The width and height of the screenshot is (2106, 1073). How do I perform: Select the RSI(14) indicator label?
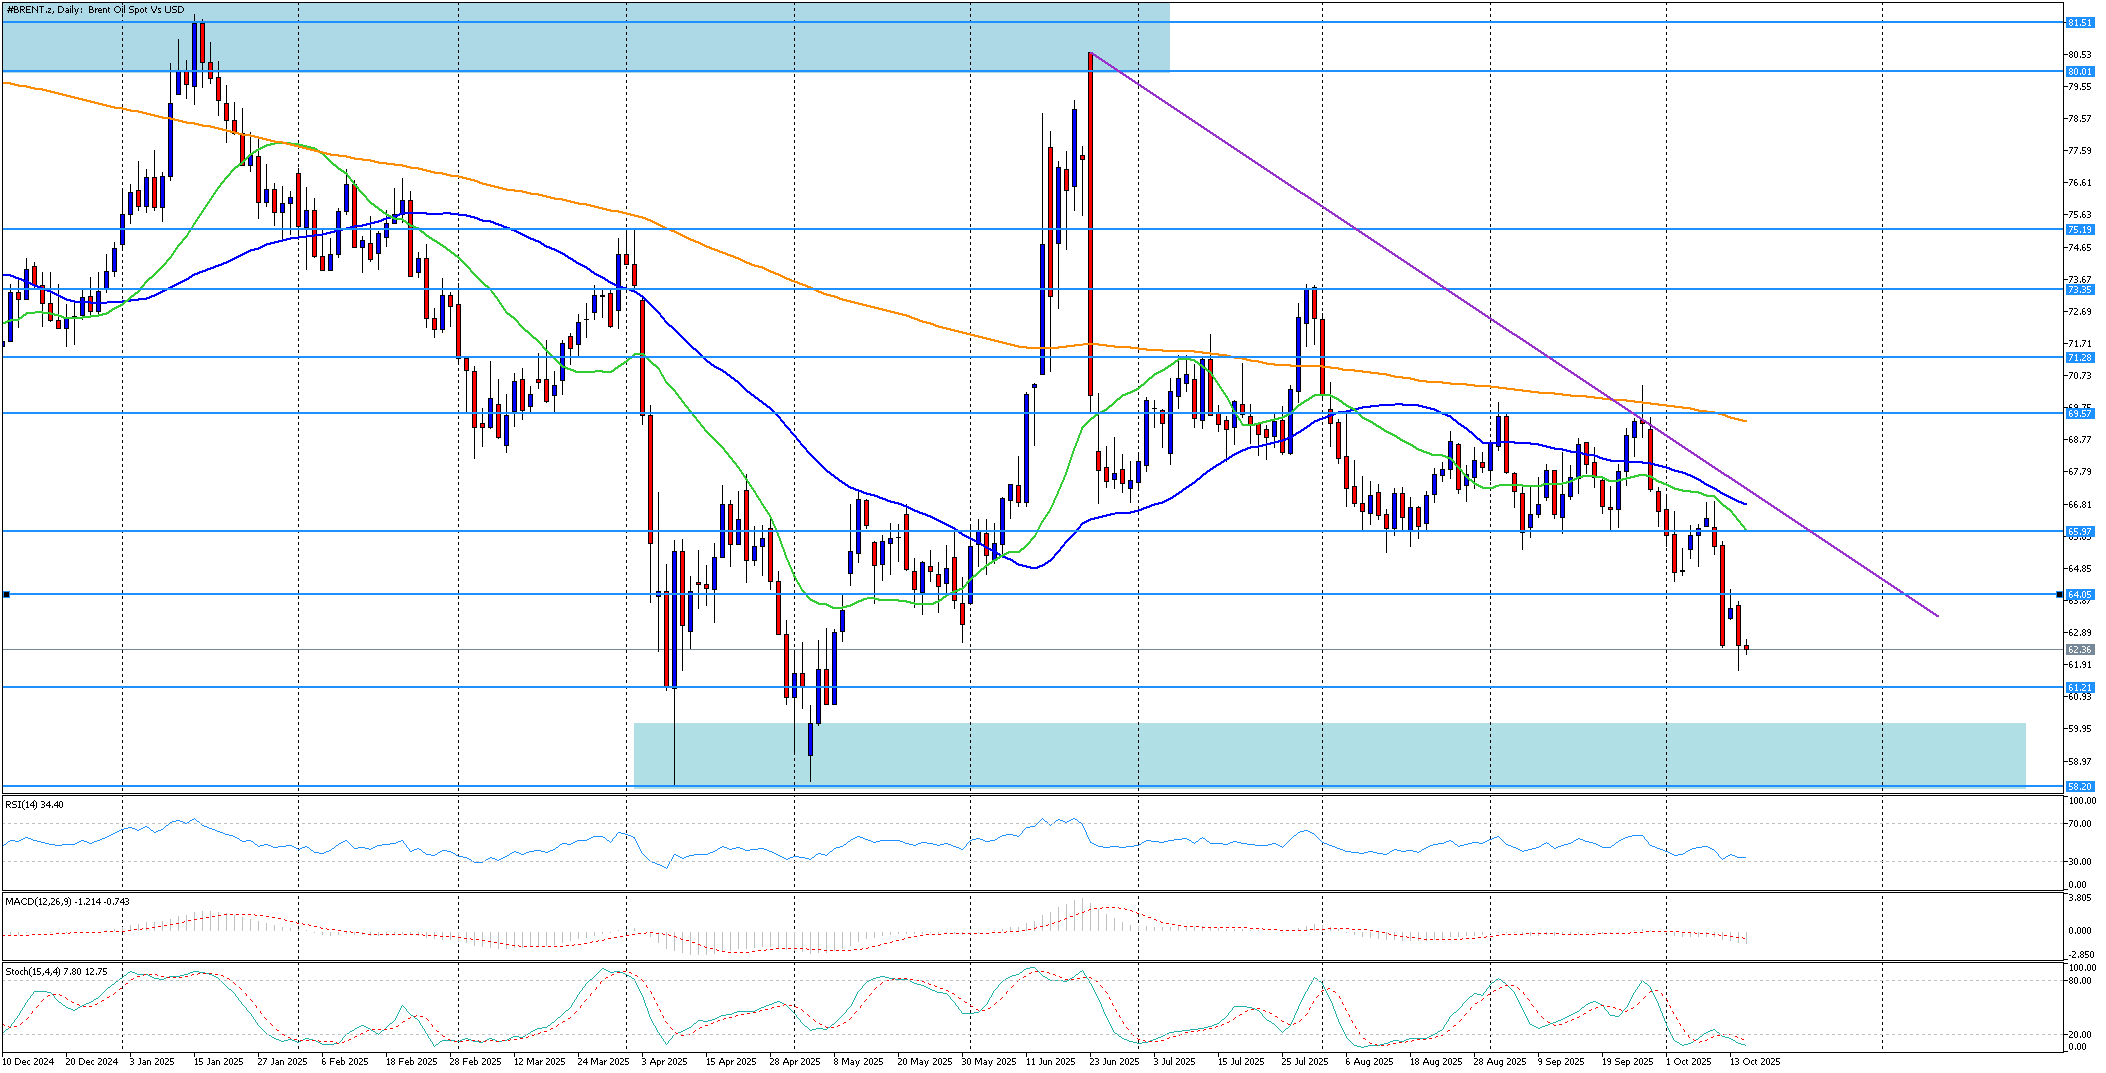click(34, 804)
